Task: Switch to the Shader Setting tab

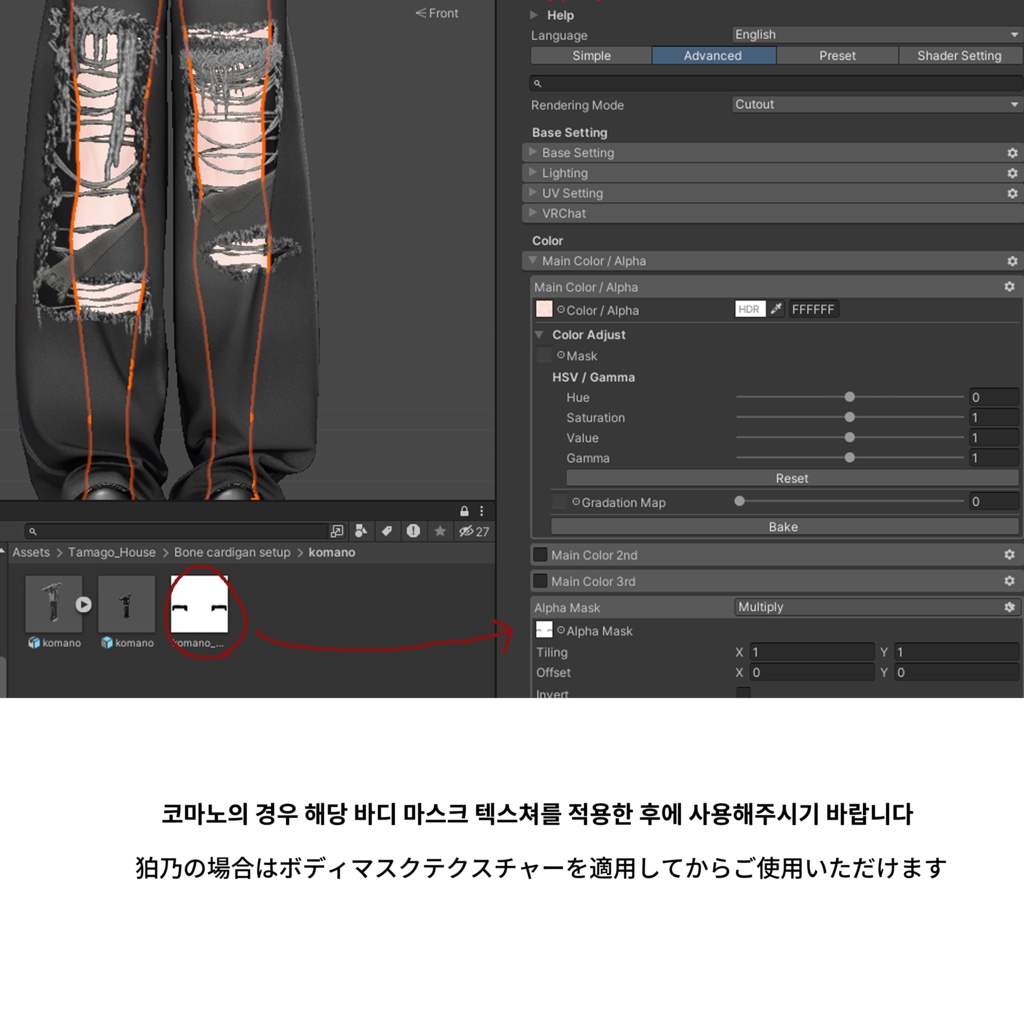Action: click(959, 56)
